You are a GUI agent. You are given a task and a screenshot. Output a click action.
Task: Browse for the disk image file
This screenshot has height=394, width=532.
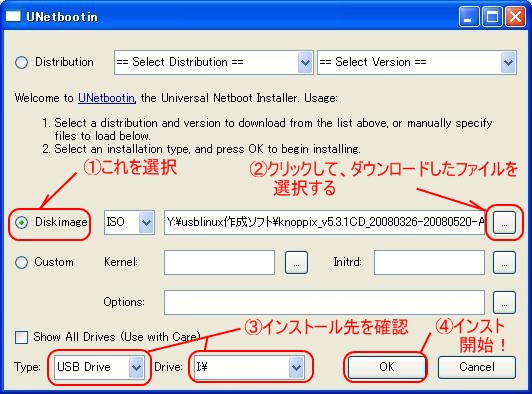504,223
